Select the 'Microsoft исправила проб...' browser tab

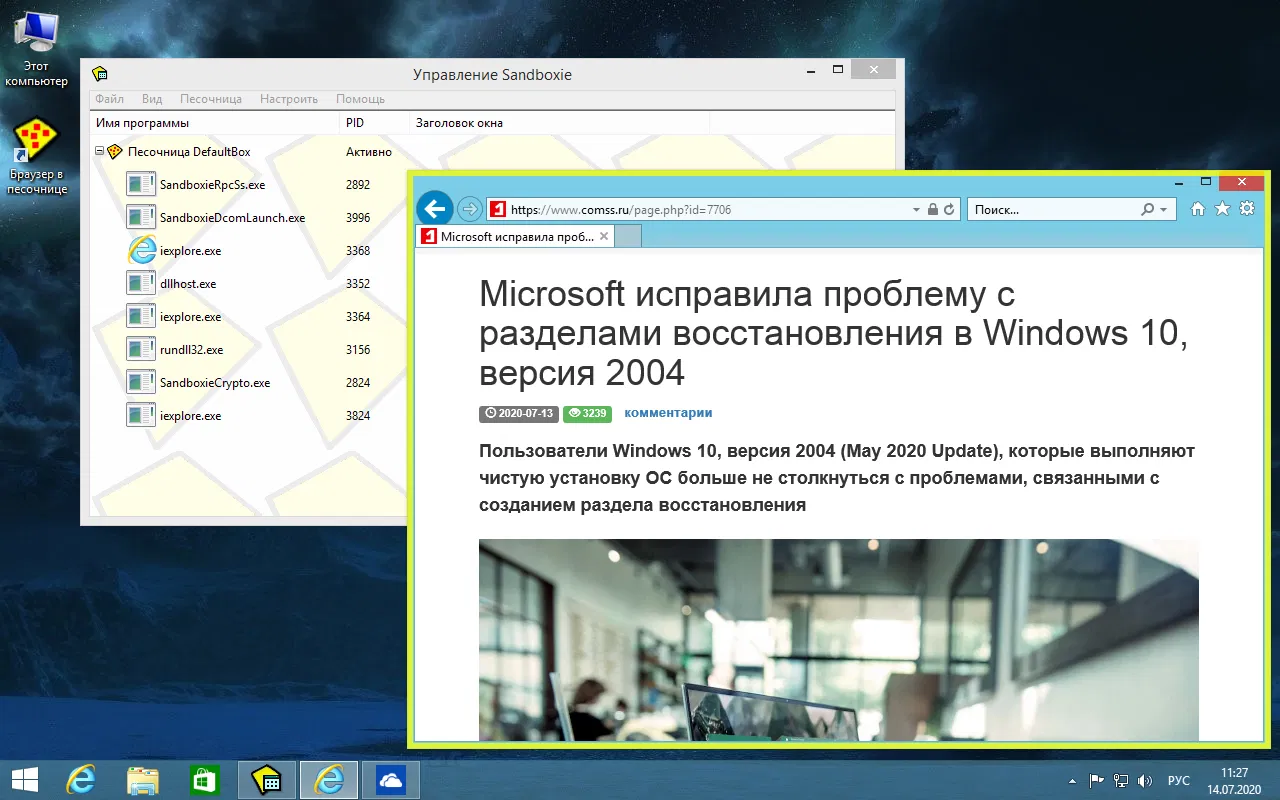click(513, 237)
